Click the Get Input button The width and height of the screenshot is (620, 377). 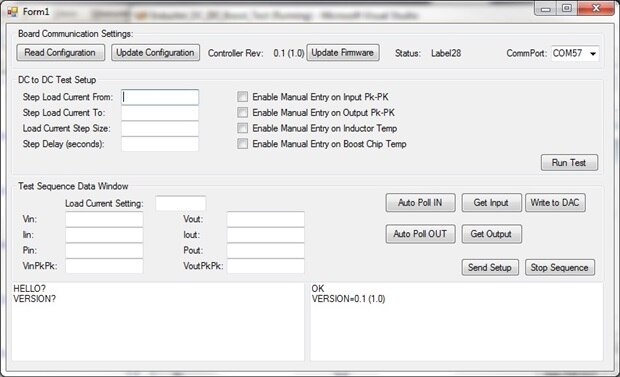click(491, 203)
